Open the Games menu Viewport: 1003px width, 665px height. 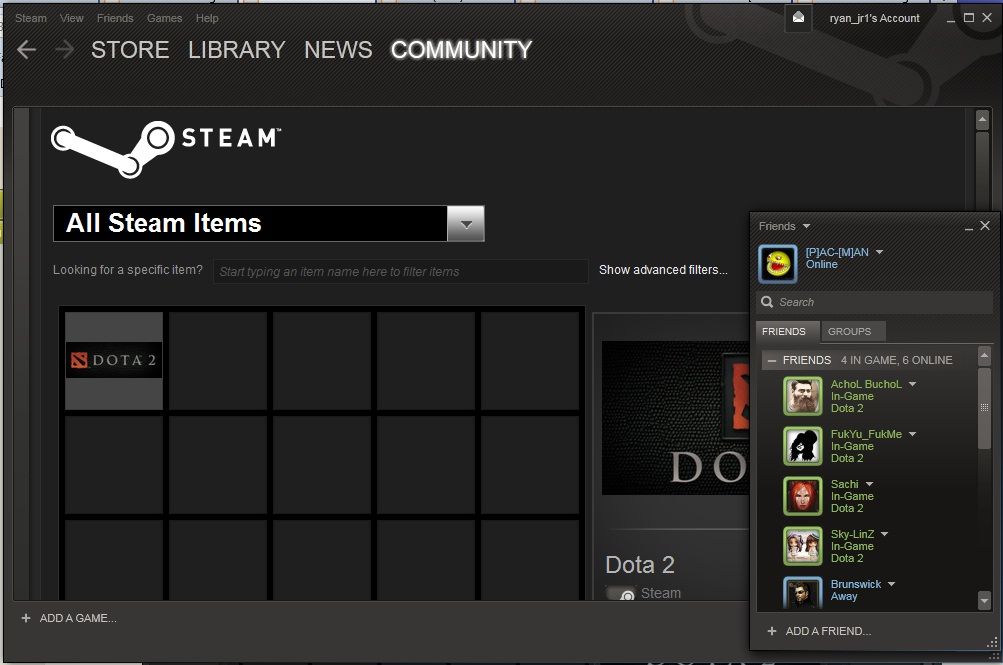coord(164,18)
